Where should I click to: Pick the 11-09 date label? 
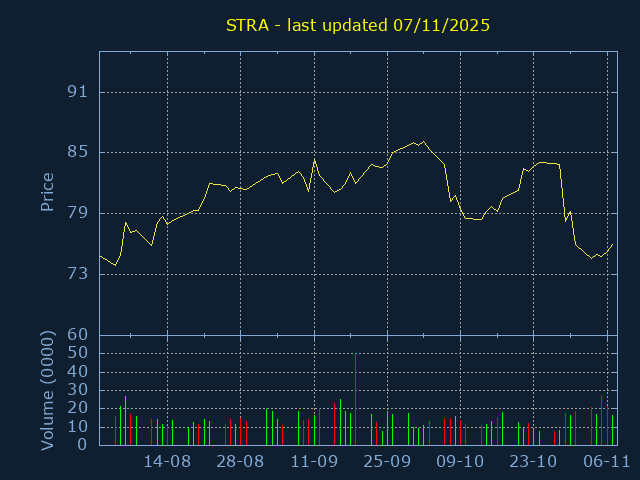tap(314, 462)
